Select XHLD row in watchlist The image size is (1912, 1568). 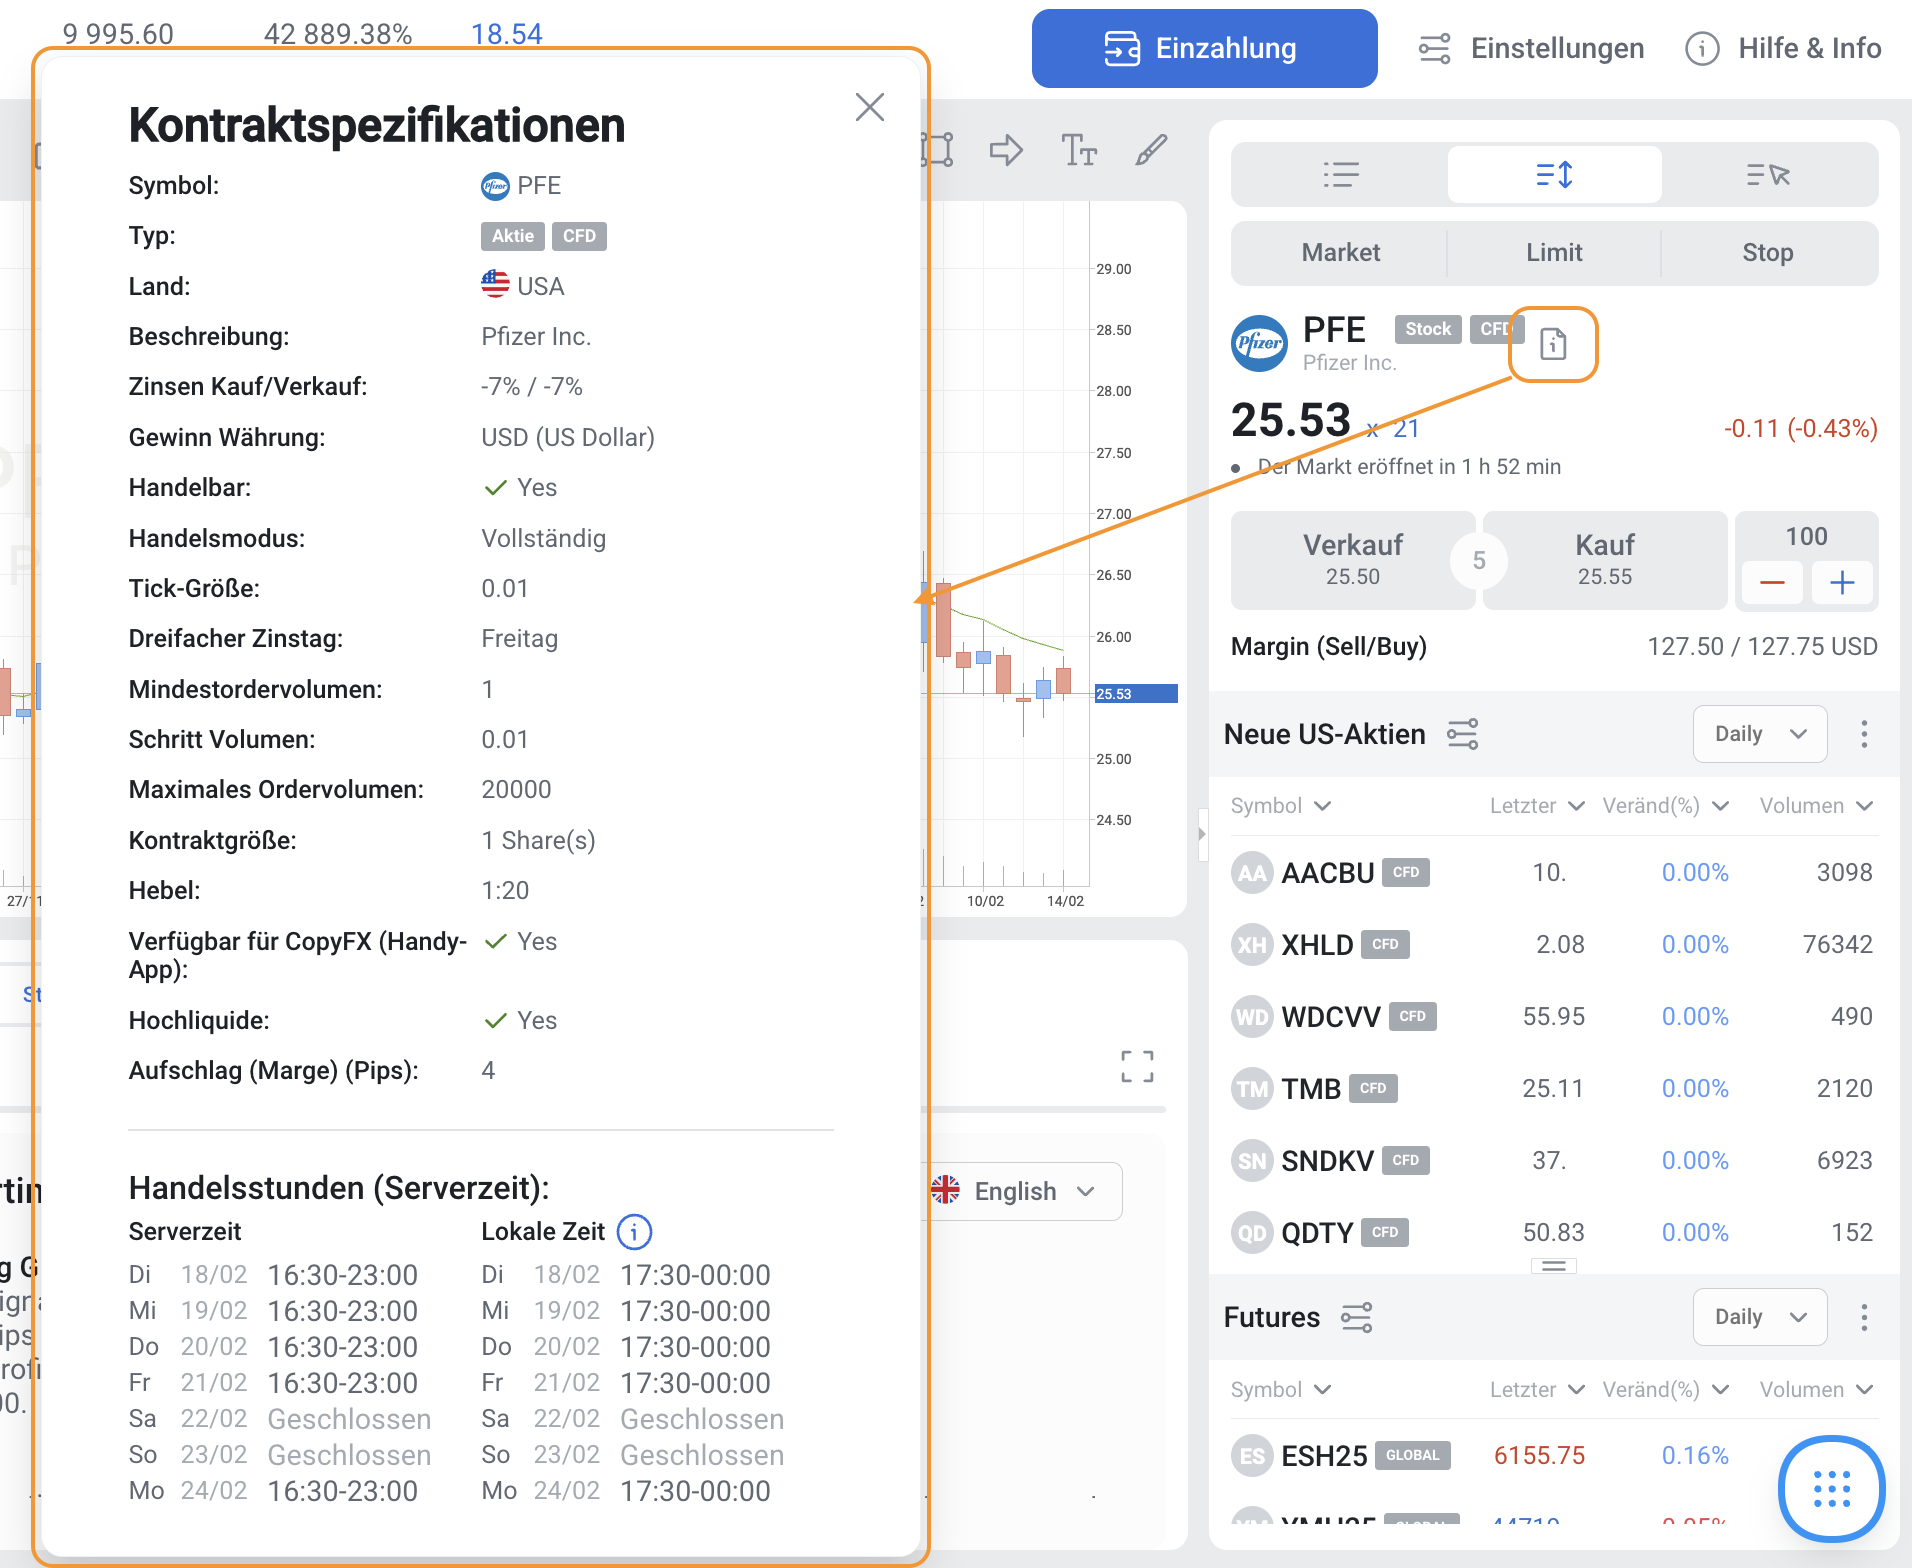point(1554,945)
